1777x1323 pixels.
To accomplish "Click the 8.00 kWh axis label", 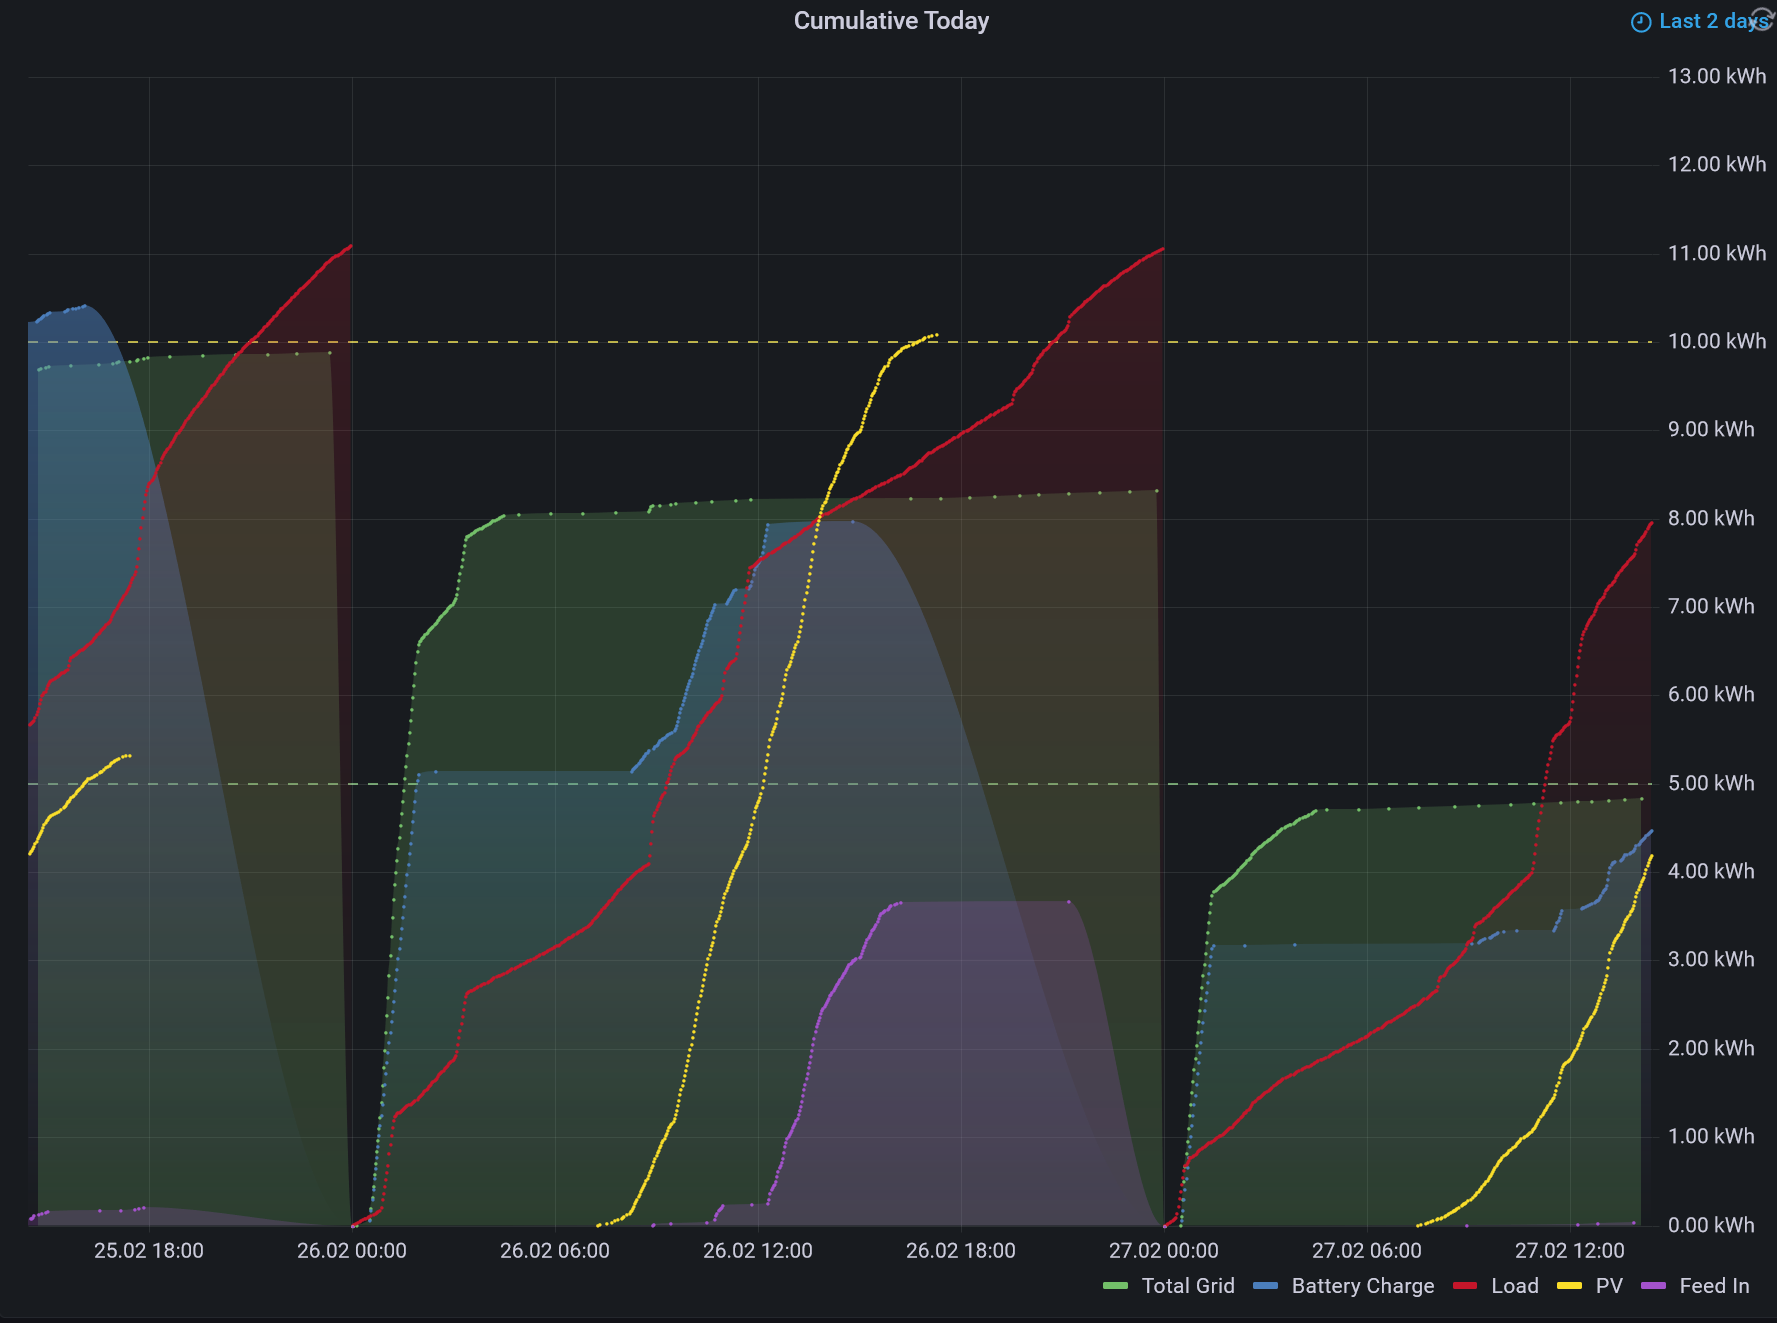I will pyautogui.click(x=1710, y=518).
